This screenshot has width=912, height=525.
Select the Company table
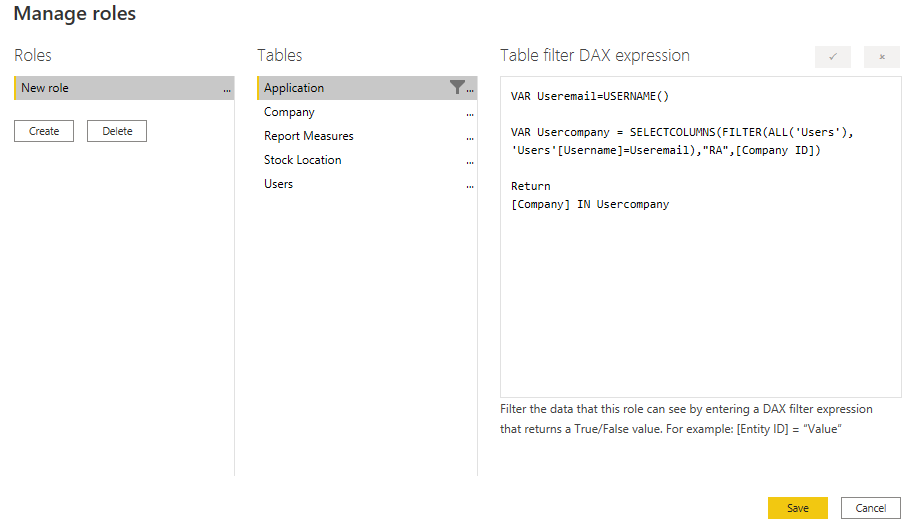[367, 112]
